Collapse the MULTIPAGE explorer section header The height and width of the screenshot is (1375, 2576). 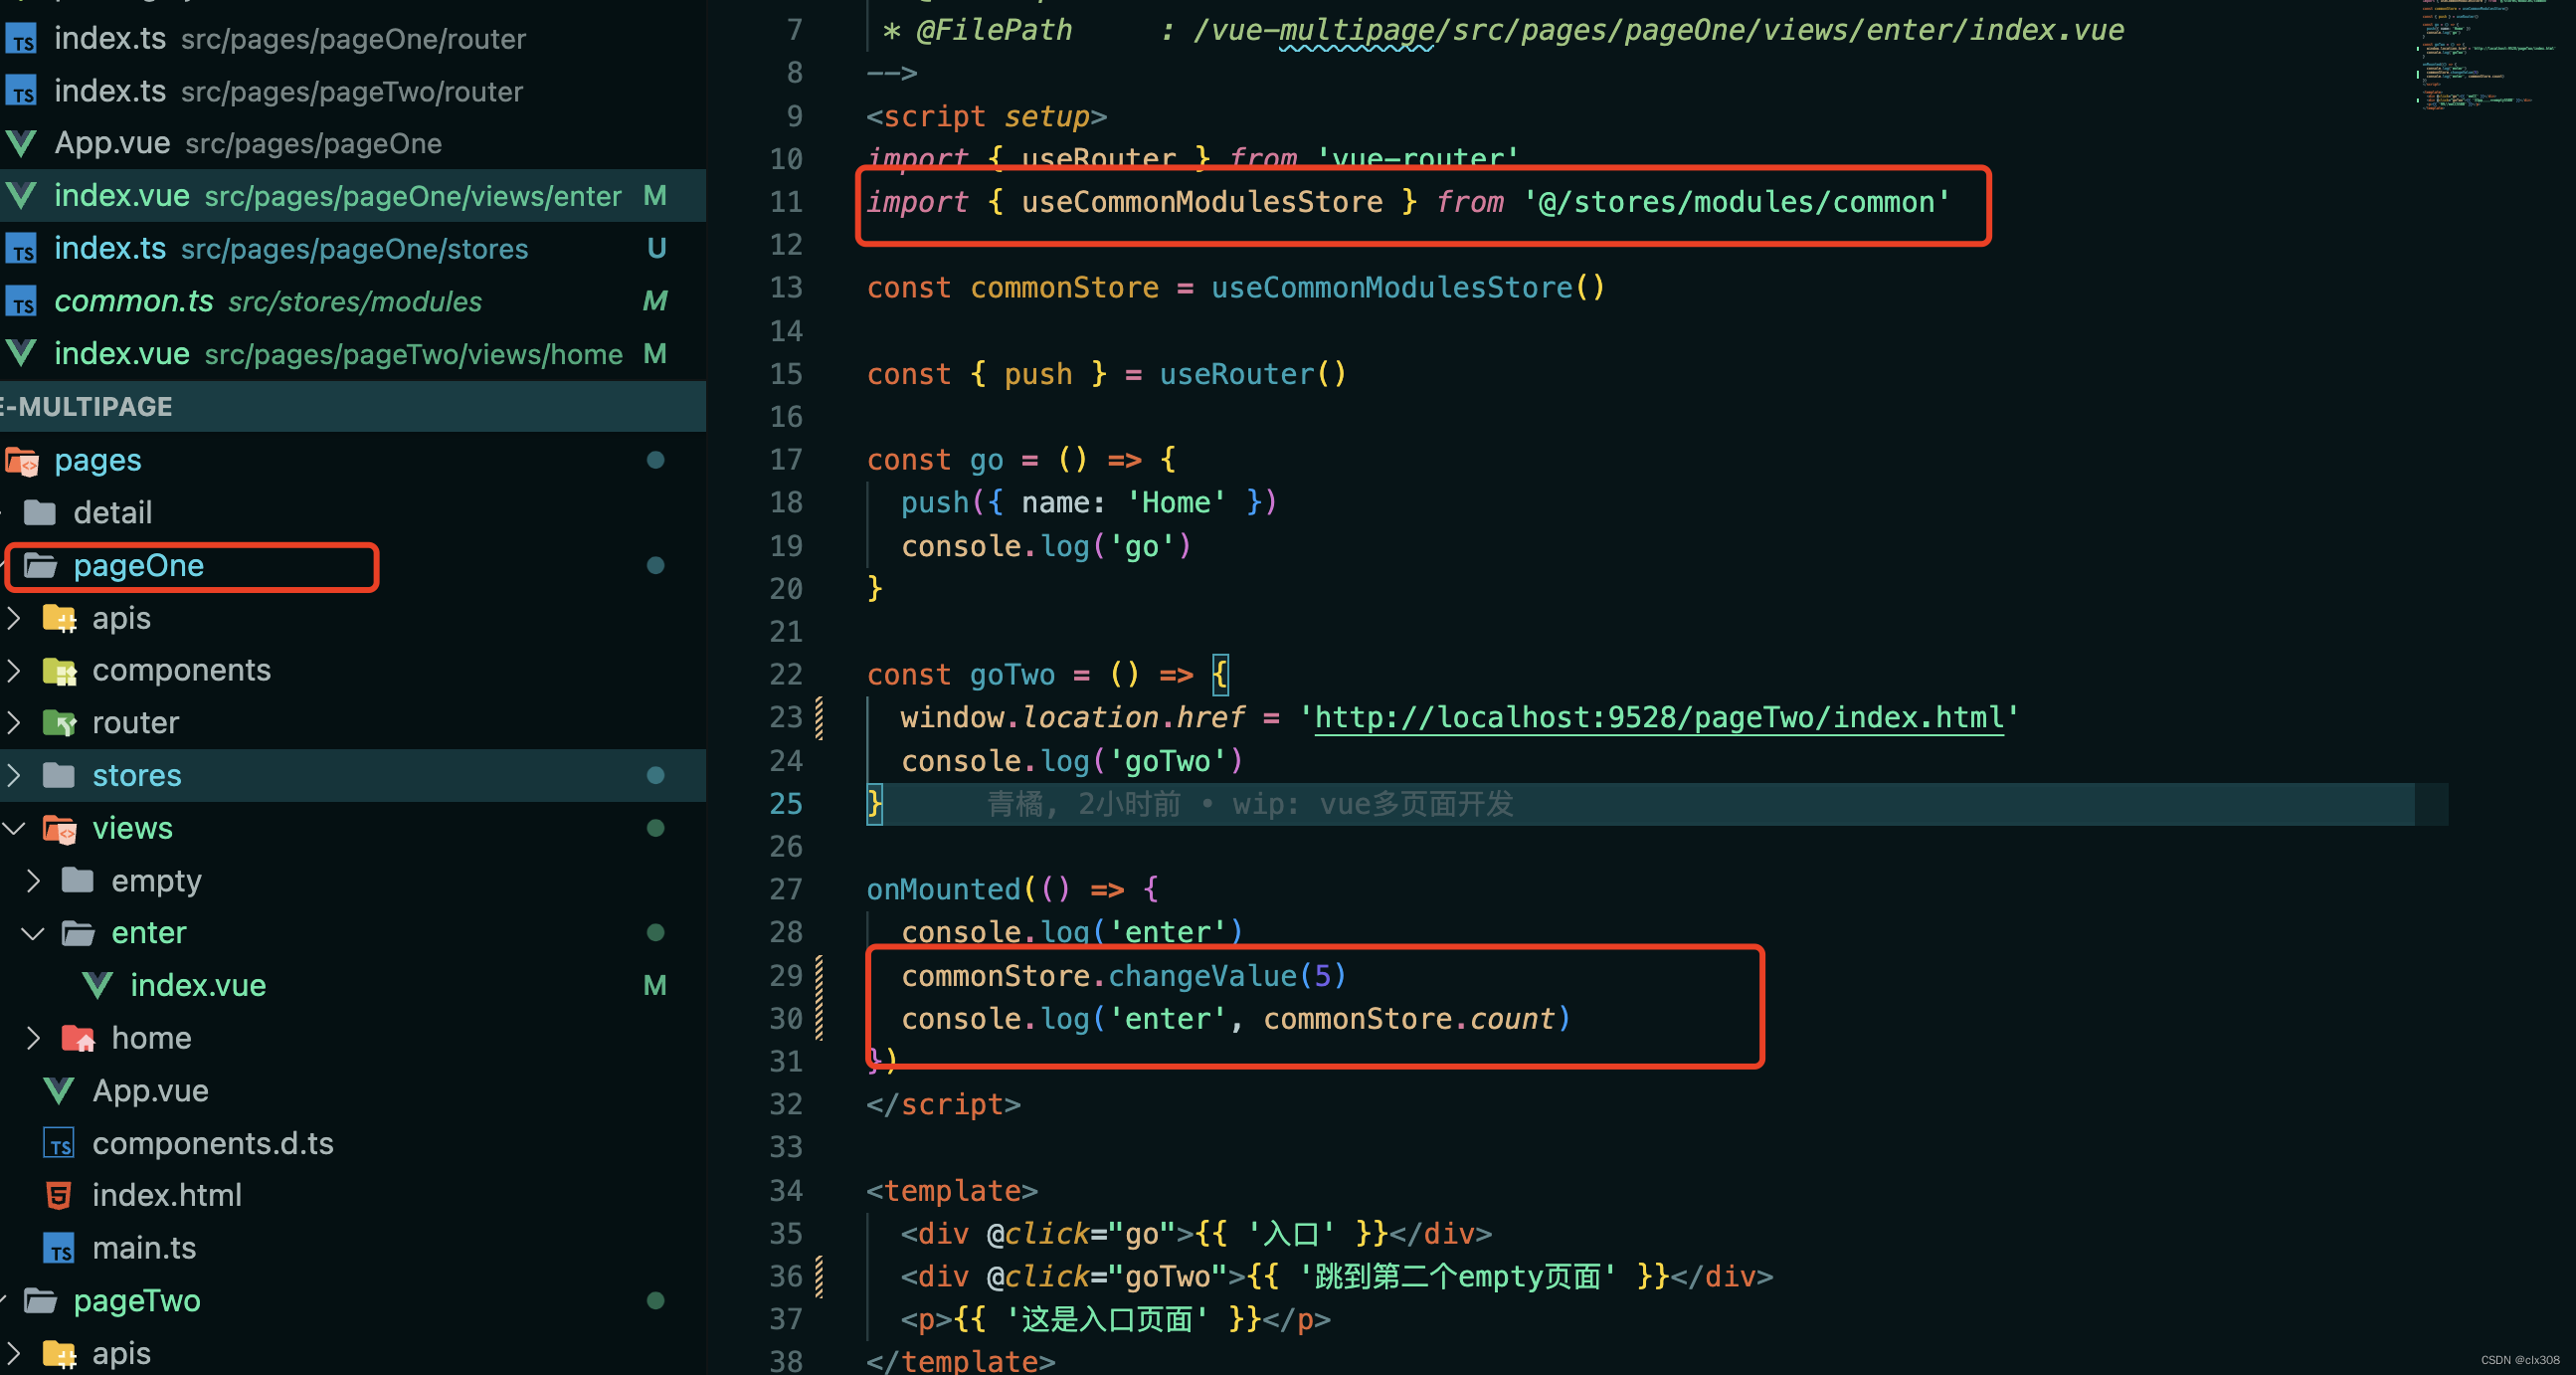[352, 406]
